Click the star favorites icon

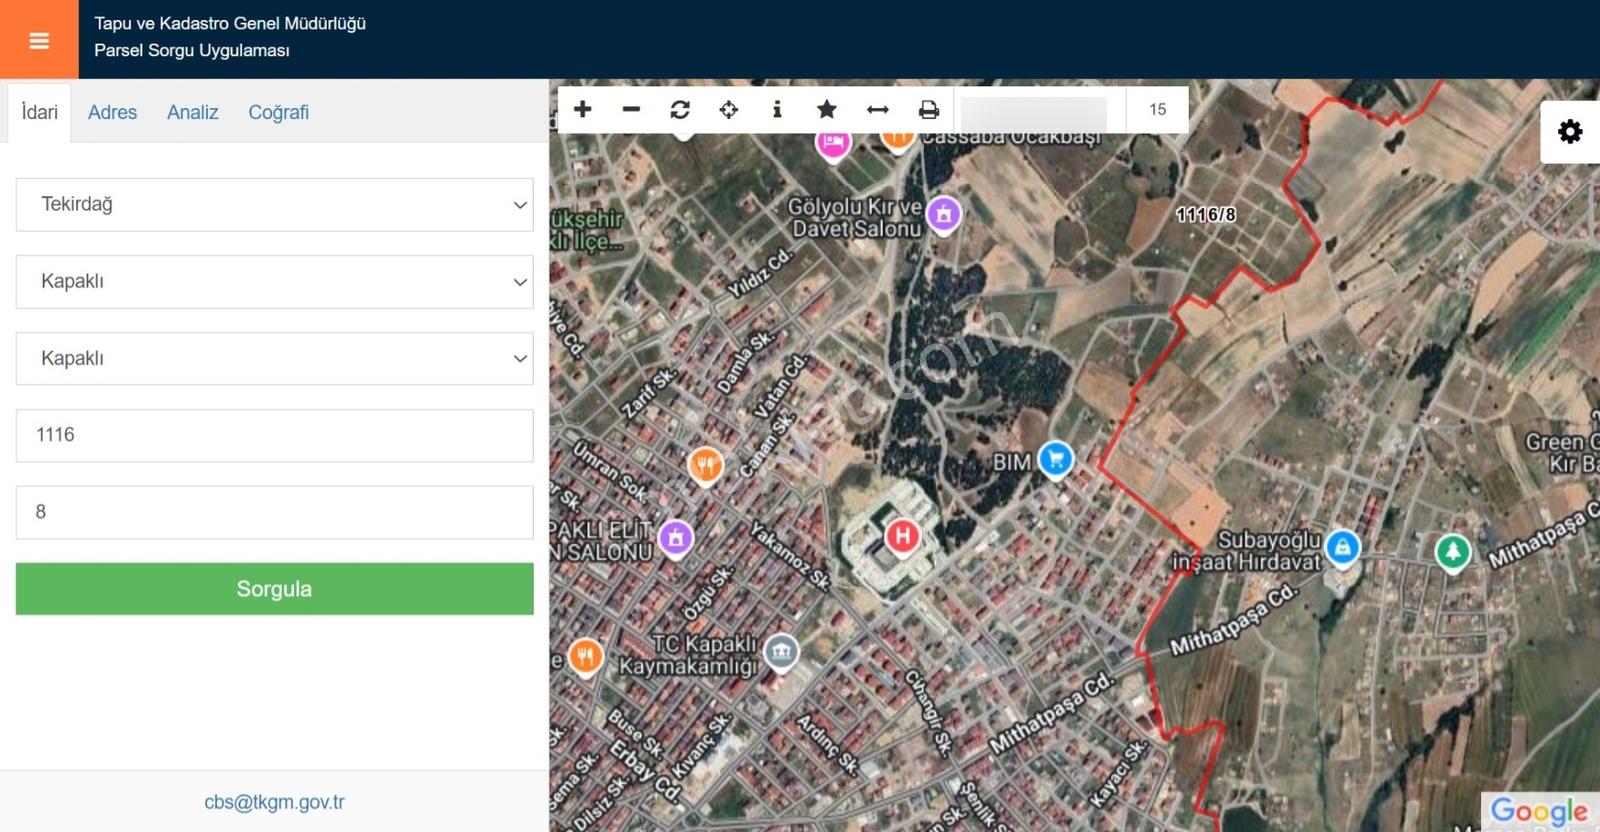[x=827, y=109]
